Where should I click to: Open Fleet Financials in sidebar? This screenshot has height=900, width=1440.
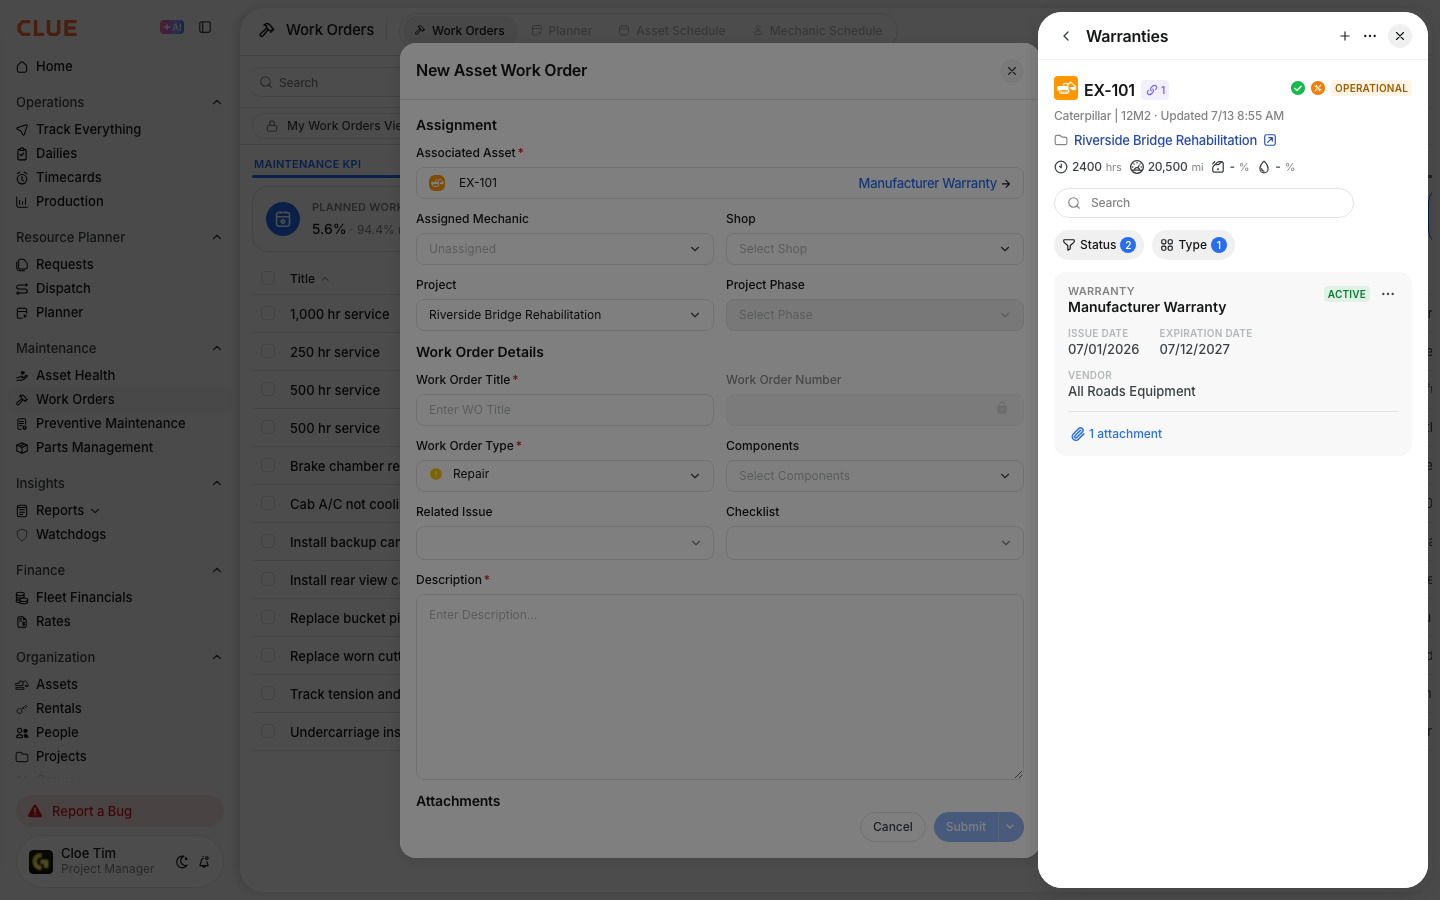84,597
